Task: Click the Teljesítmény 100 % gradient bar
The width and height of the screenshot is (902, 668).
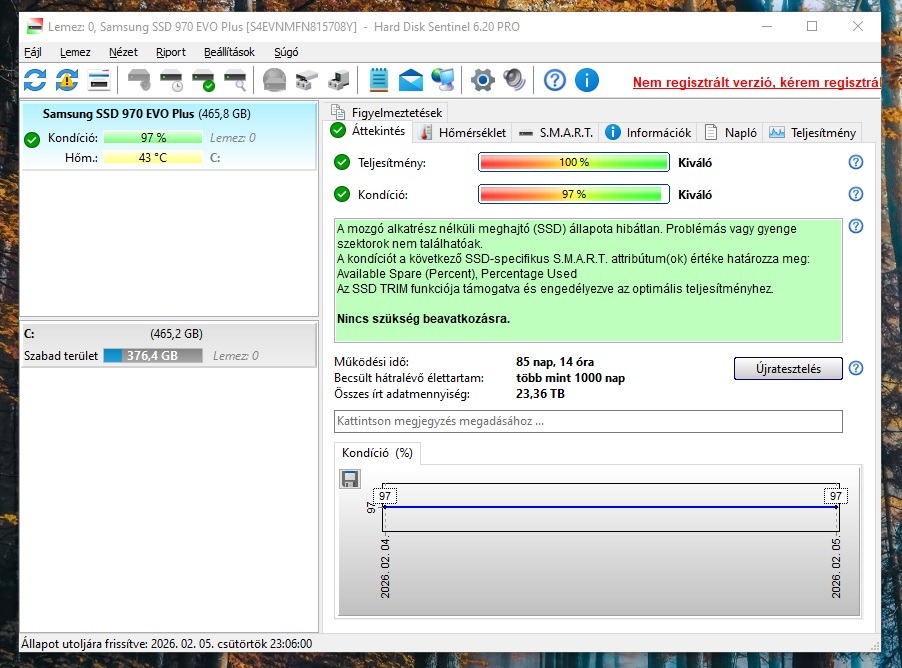Action: (x=574, y=162)
